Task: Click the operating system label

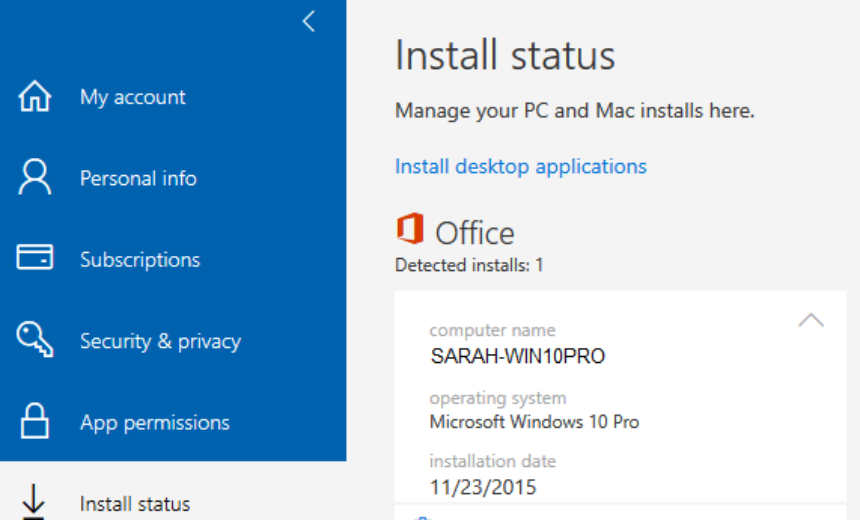Action: [498, 398]
